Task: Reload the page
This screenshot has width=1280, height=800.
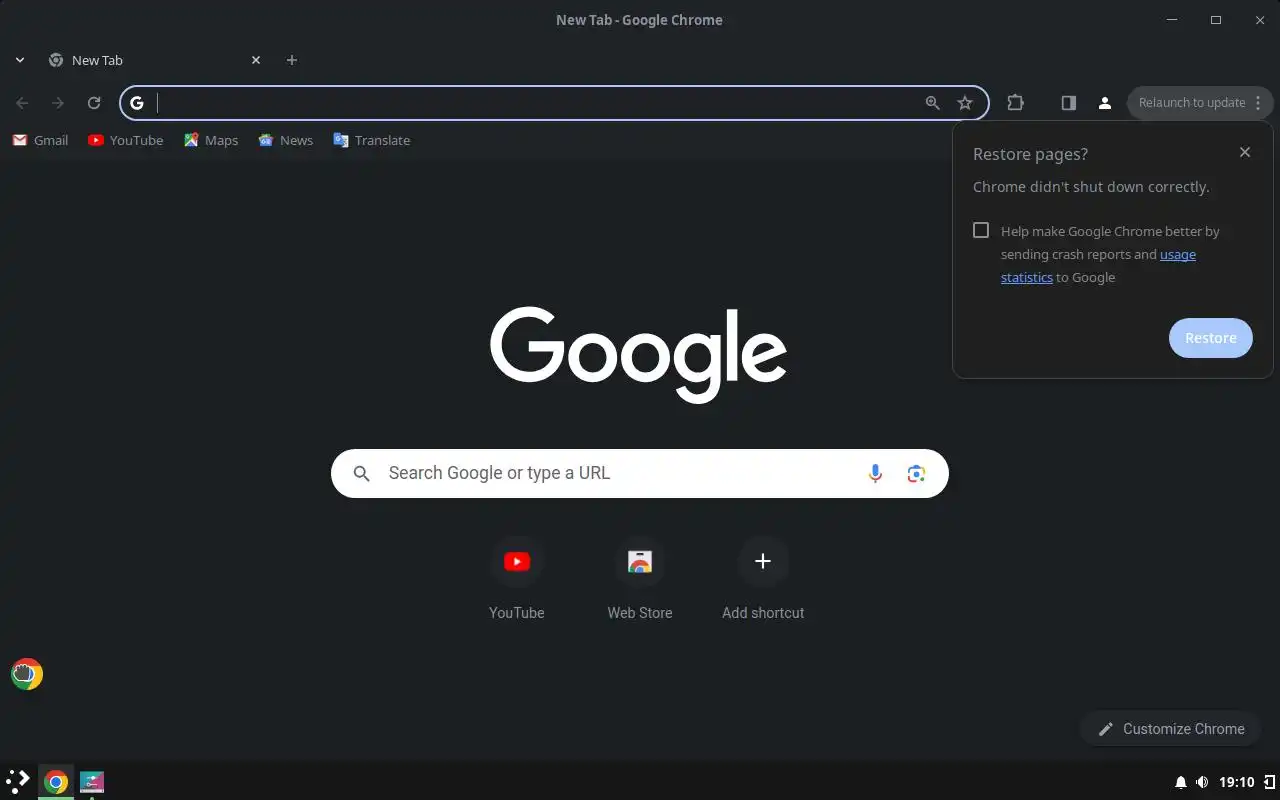Action: coord(94,103)
